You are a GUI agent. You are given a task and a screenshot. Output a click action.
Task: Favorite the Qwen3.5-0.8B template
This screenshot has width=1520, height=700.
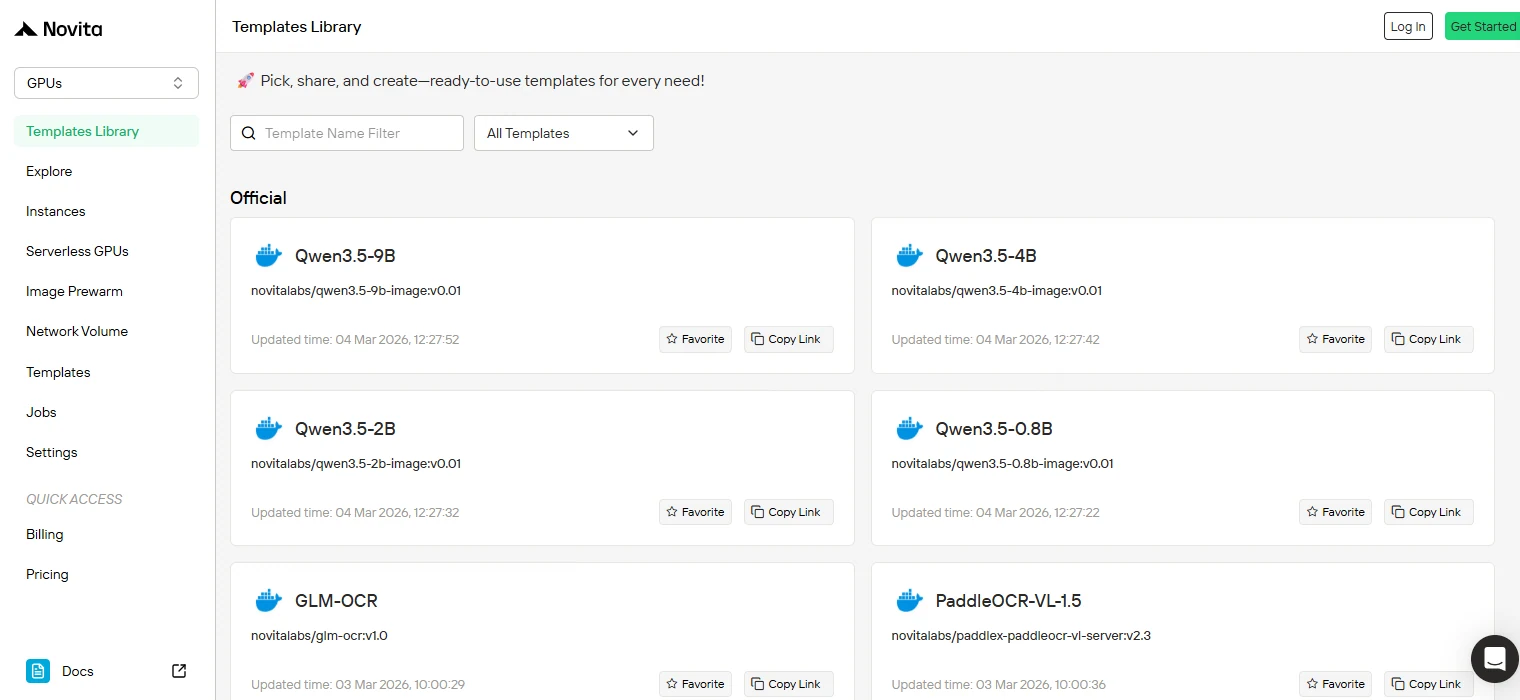[x=1335, y=512]
